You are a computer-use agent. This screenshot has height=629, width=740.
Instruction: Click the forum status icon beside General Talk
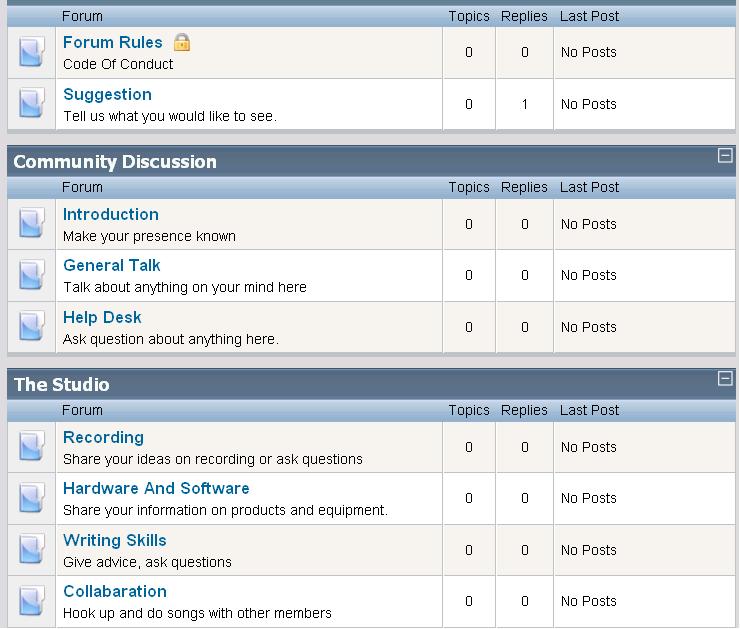(x=32, y=275)
